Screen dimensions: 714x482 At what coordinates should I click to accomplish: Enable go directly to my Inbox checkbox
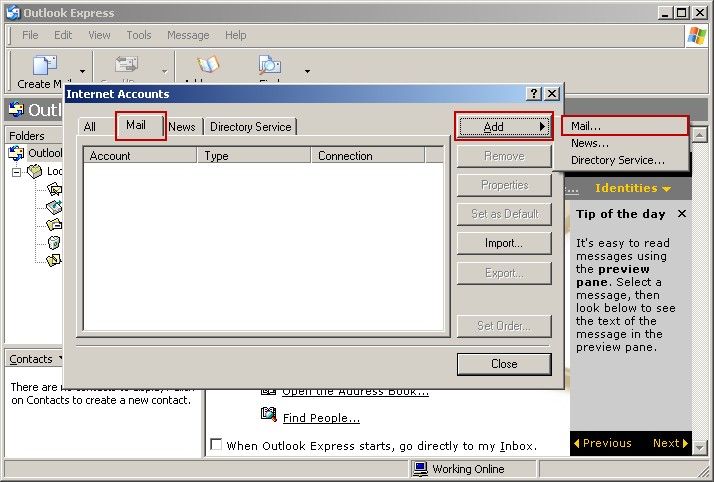(216, 444)
